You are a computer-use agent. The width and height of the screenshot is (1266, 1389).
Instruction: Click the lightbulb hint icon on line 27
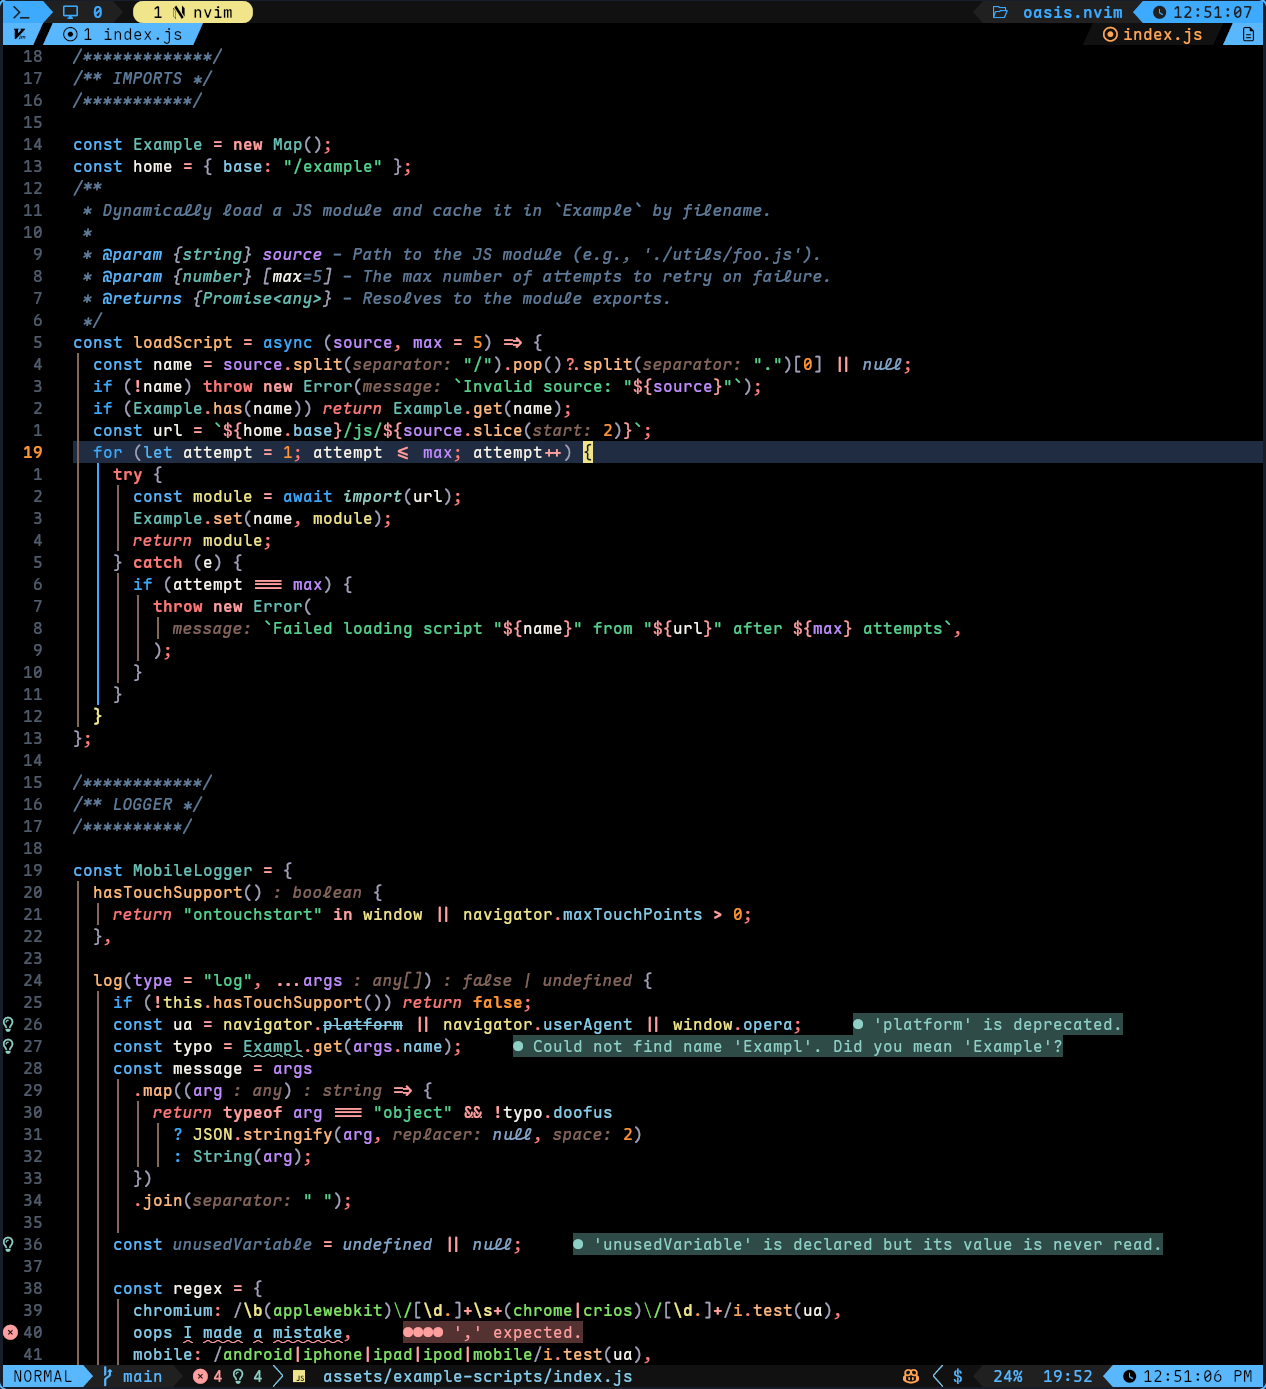click(x=9, y=1046)
